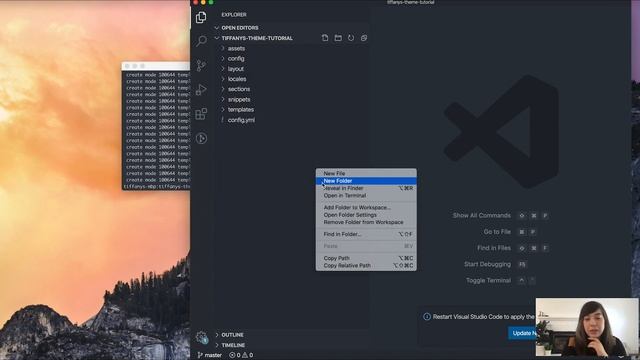Choose Copy Path from context menu
The width and height of the screenshot is (640, 360).
[x=366, y=258]
